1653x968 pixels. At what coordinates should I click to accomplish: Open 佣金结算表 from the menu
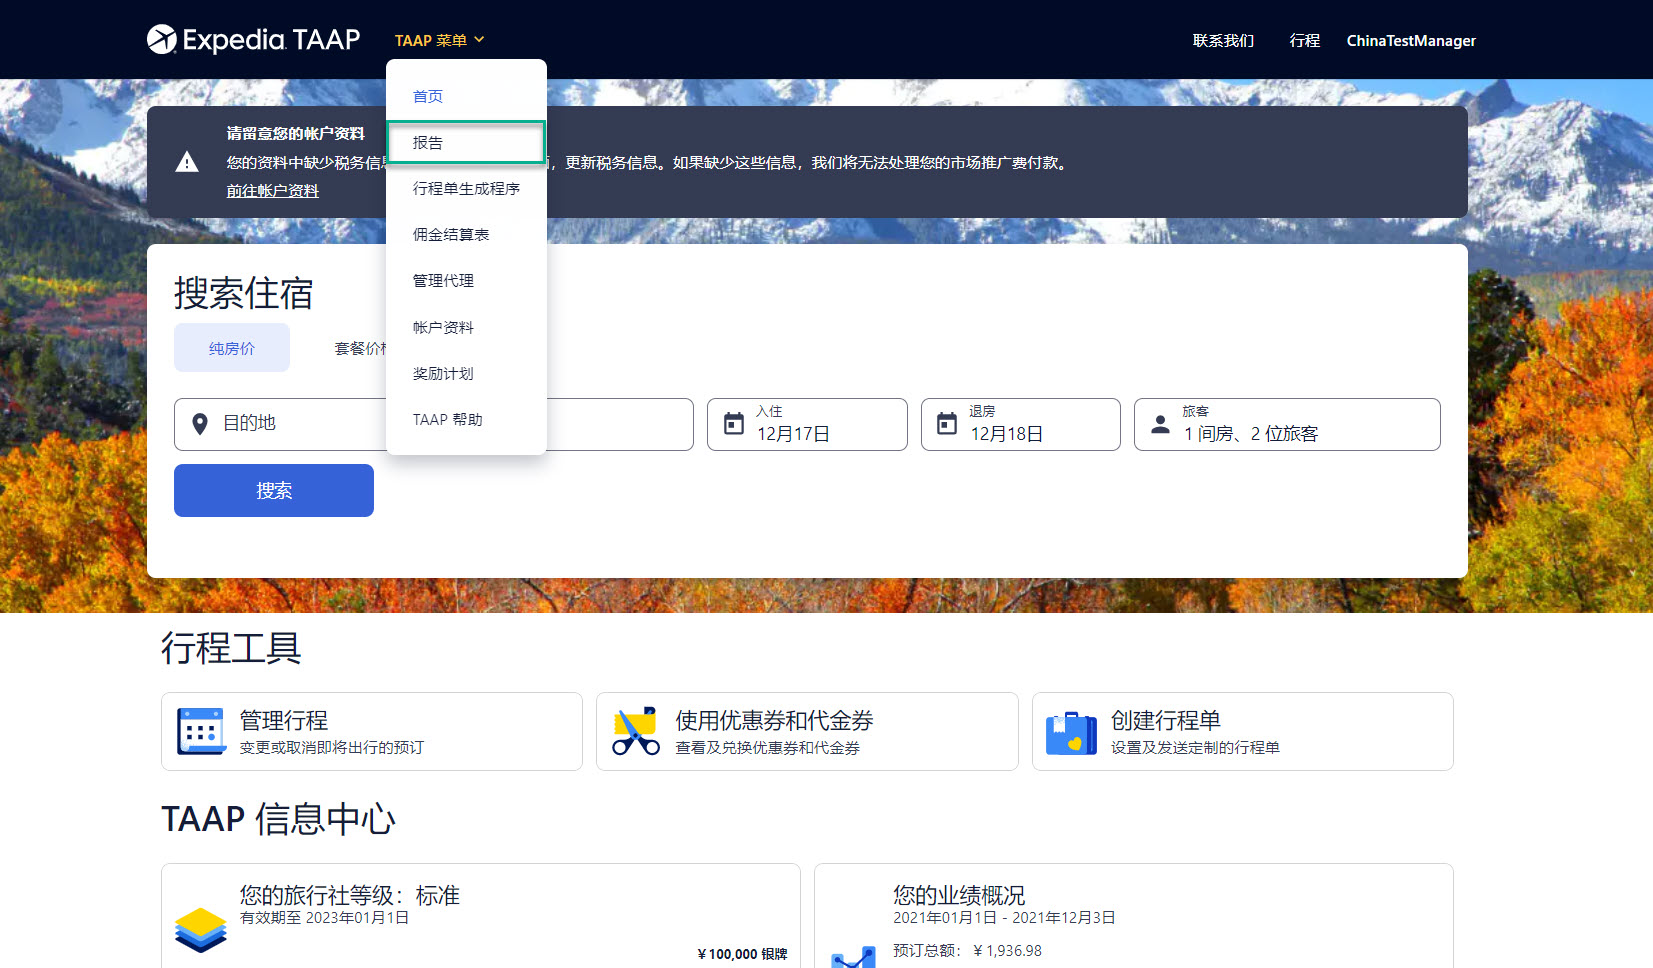pos(466,234)
